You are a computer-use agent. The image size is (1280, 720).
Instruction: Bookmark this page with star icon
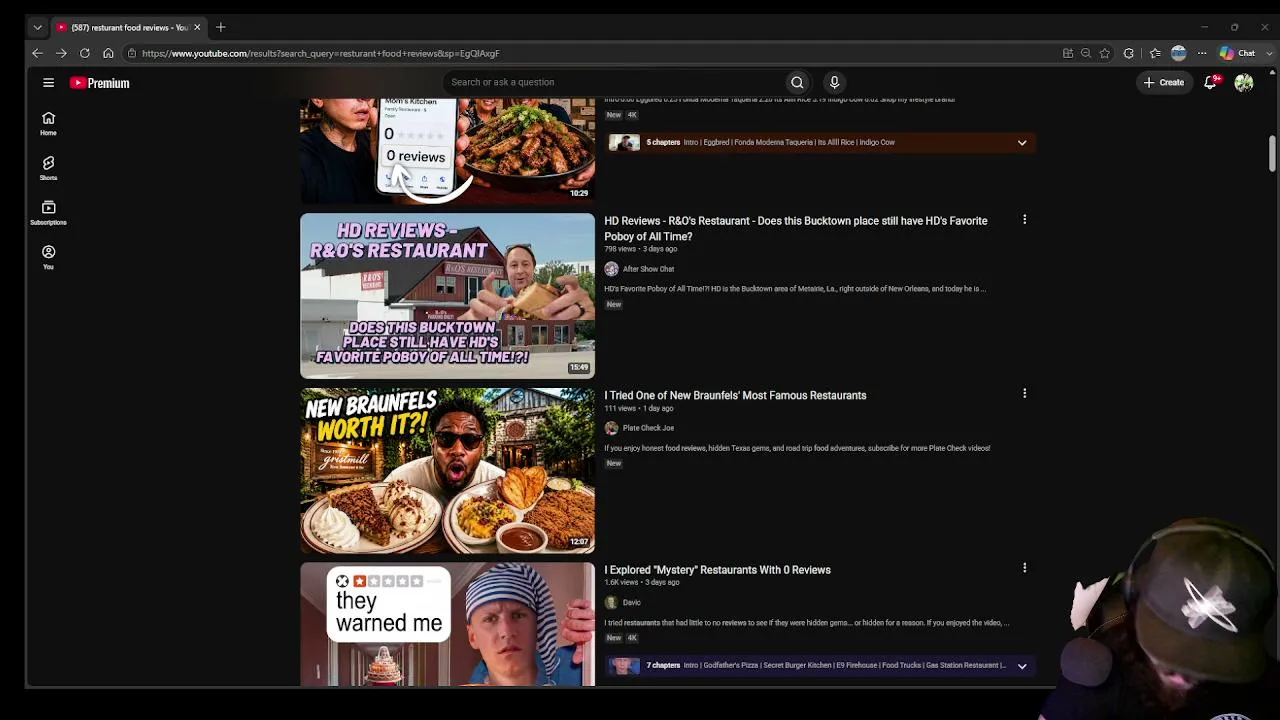pyautogui.click(x=1105, y=53)
